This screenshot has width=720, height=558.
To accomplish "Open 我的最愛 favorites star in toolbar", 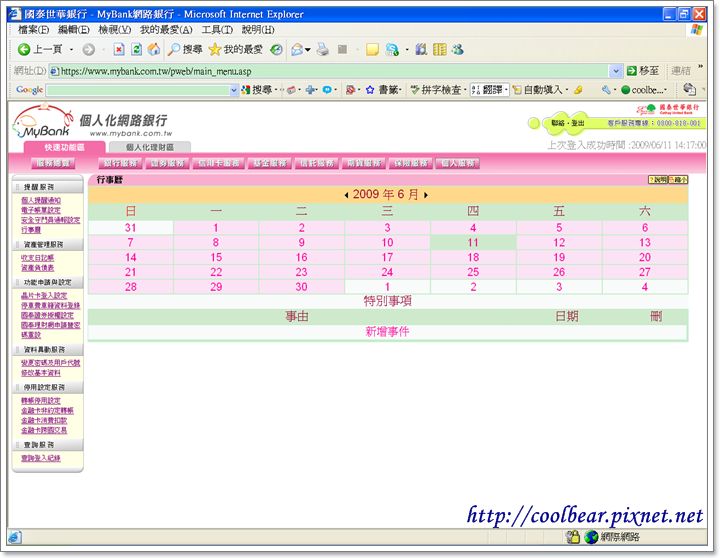I will (236, 49).
